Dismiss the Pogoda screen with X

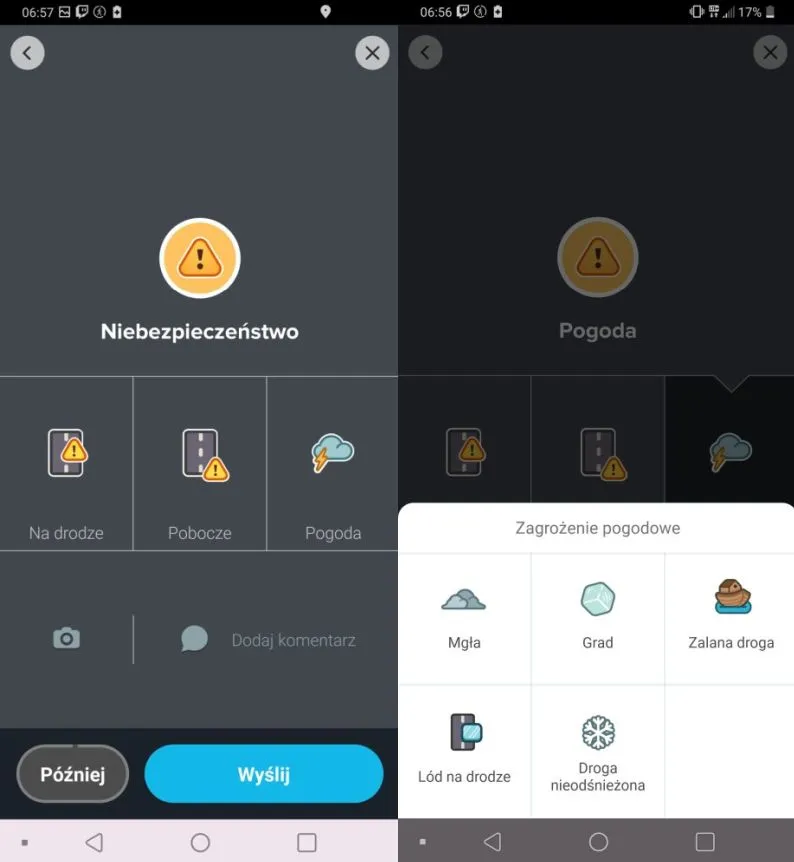pos(770,52)
